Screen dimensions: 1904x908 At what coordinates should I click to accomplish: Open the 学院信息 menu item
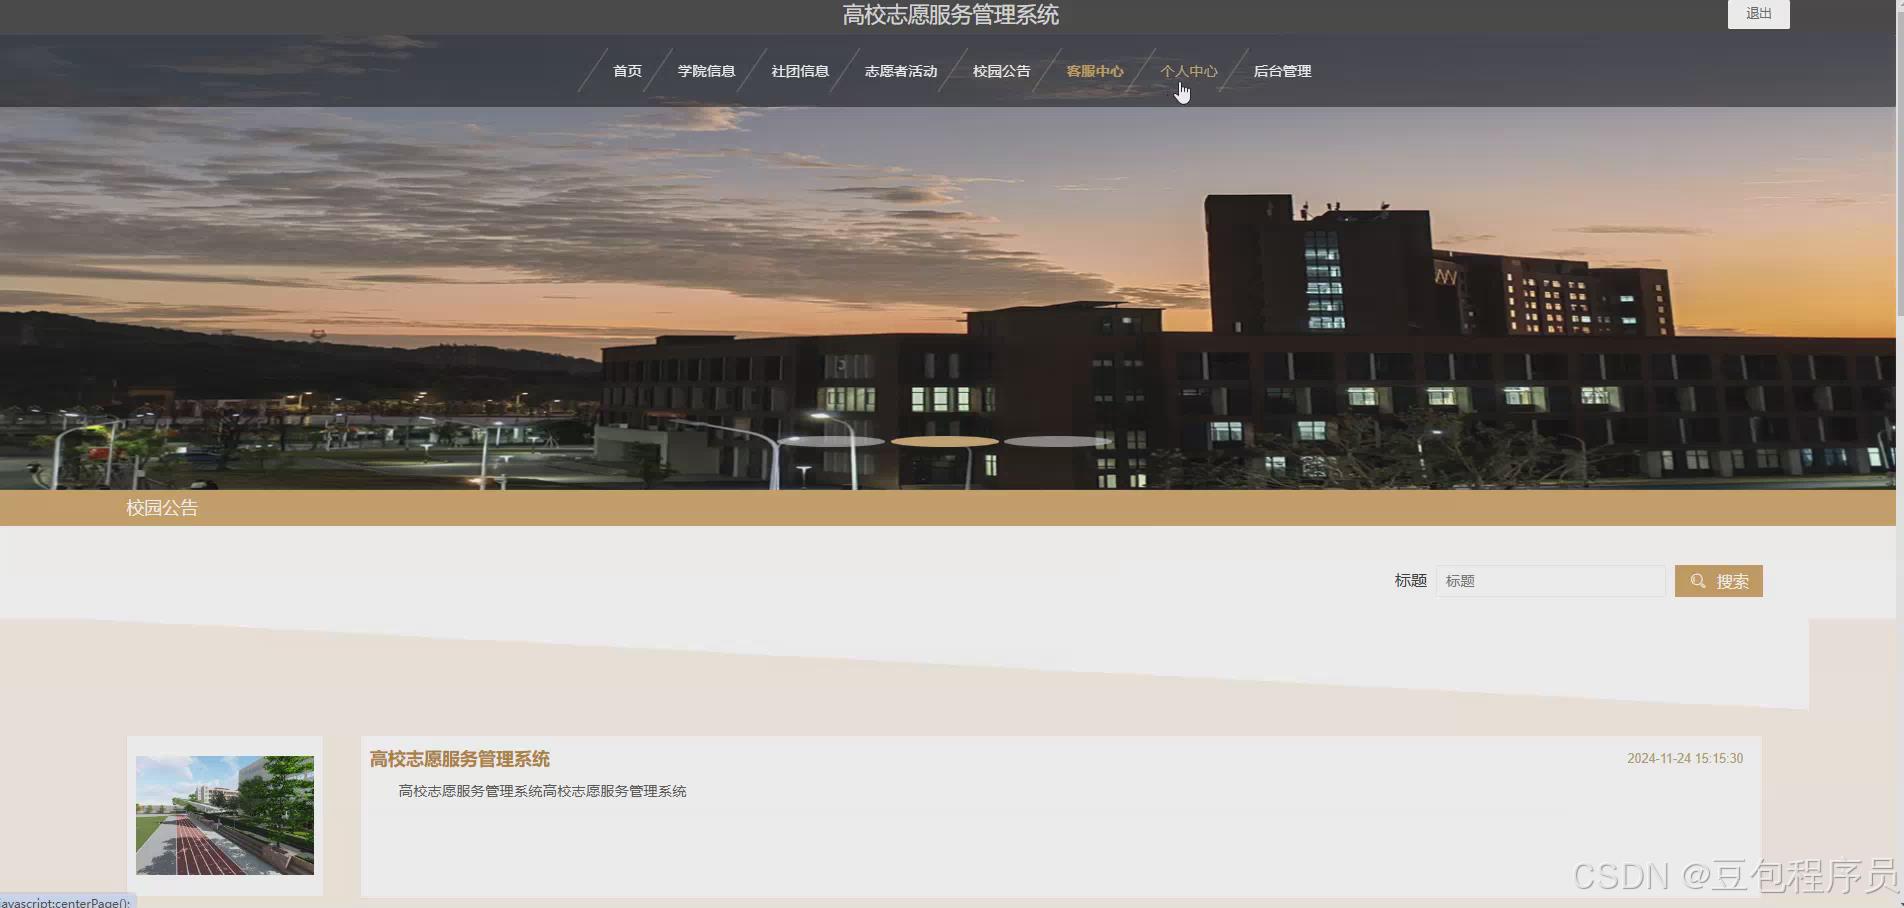tap(706, 71)
